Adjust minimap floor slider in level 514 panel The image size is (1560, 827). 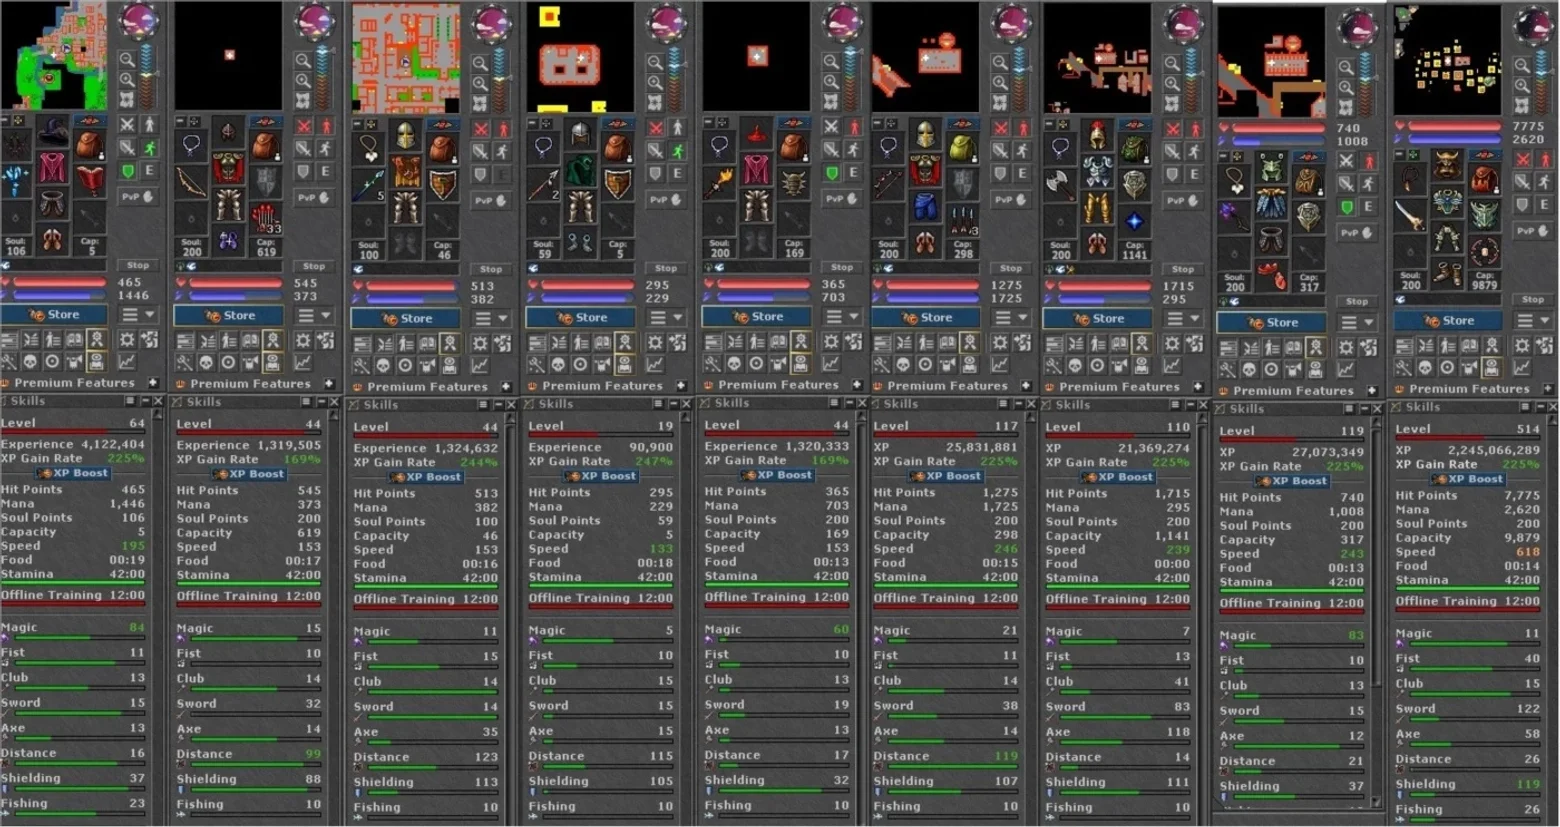(1543, 80)
